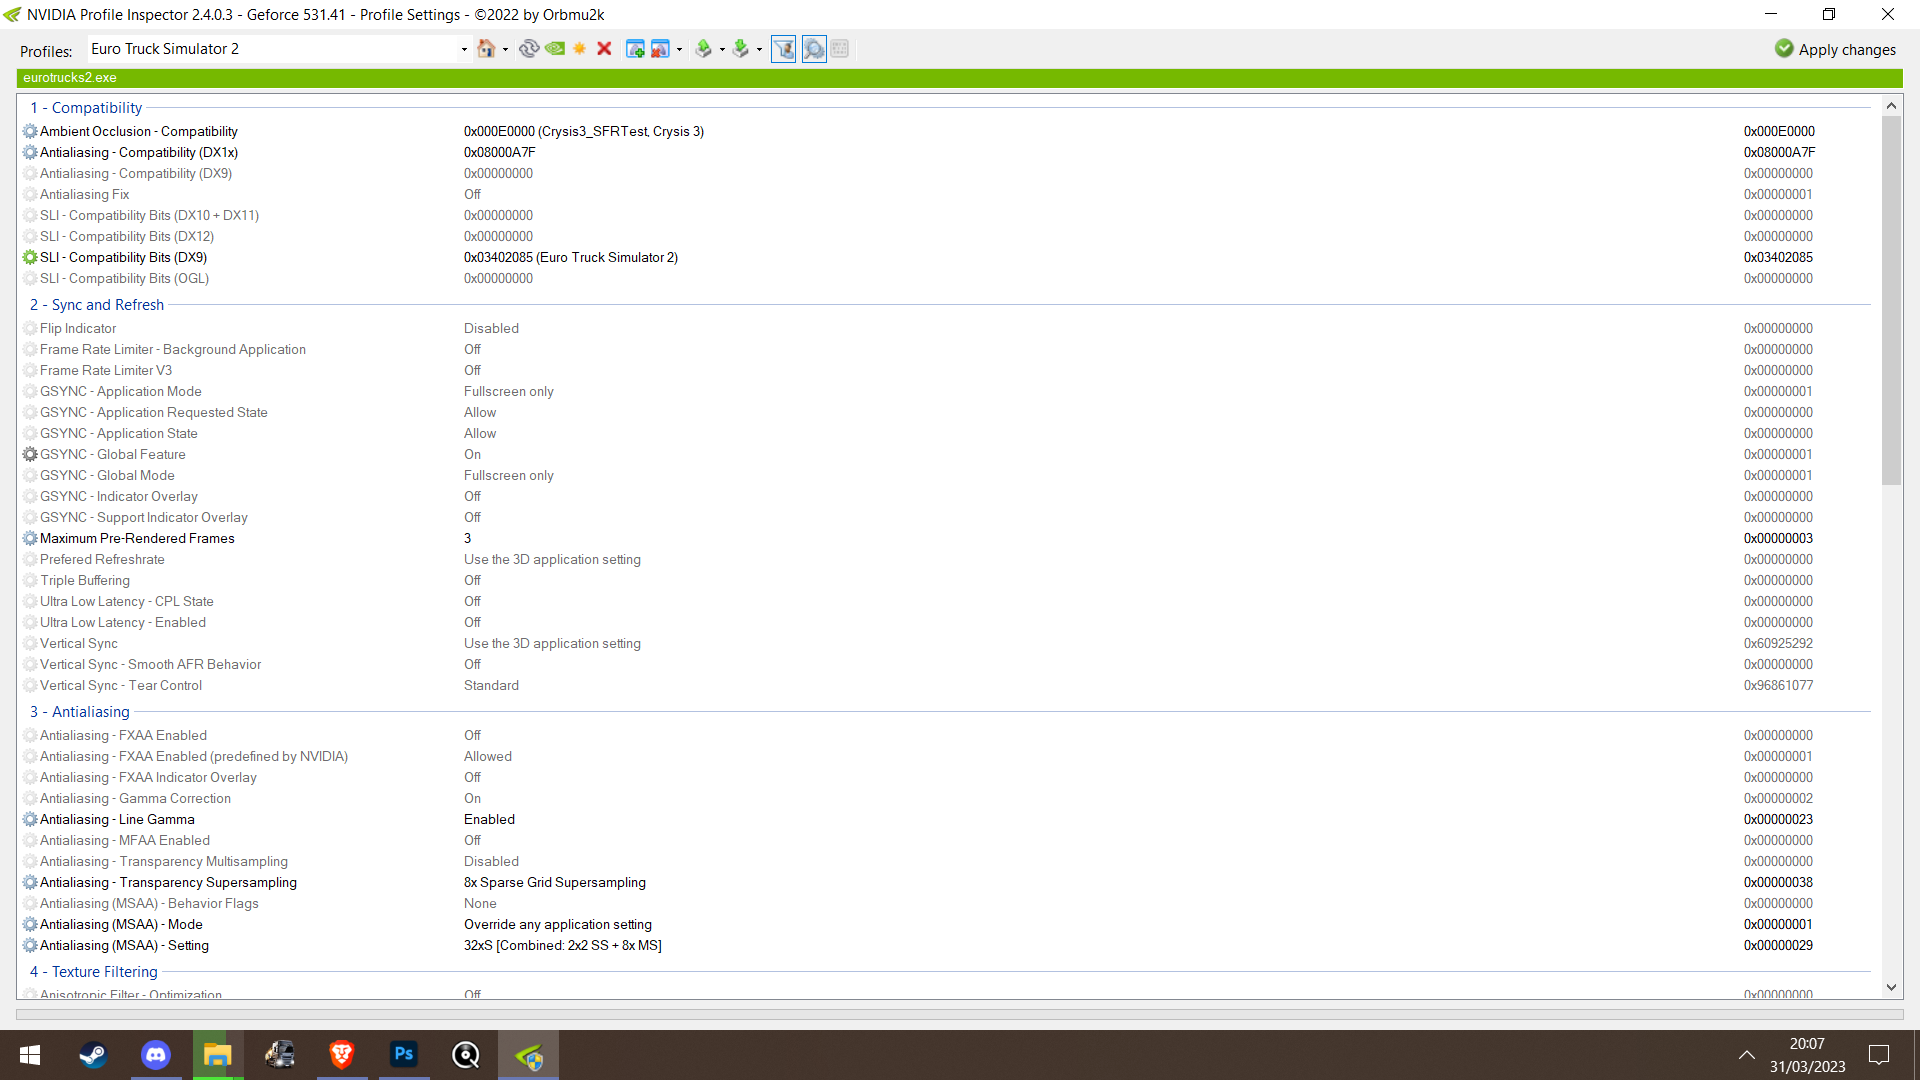Expand the arrow next to export icon
This screenshot has width=1920, height=1080.
pyautogui.click(x=722, y=49)
